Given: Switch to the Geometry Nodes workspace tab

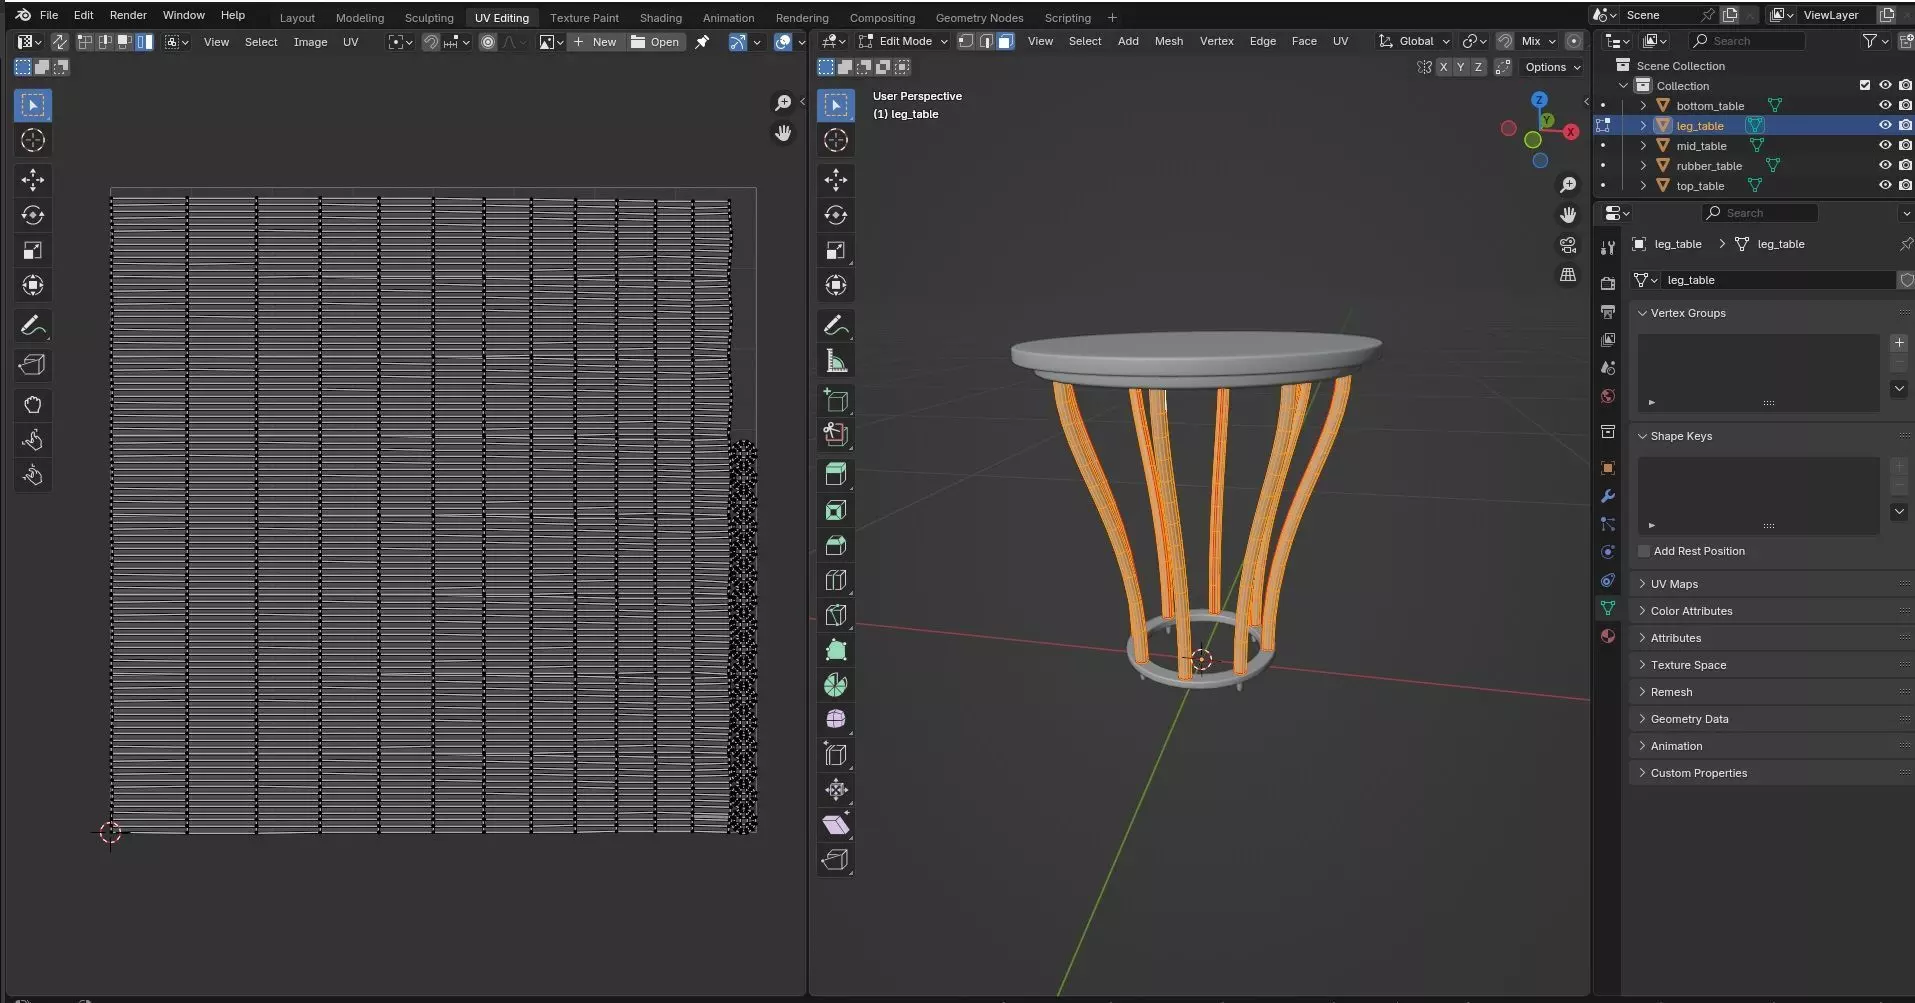Looking at the screenshot, I should (979, 17).
